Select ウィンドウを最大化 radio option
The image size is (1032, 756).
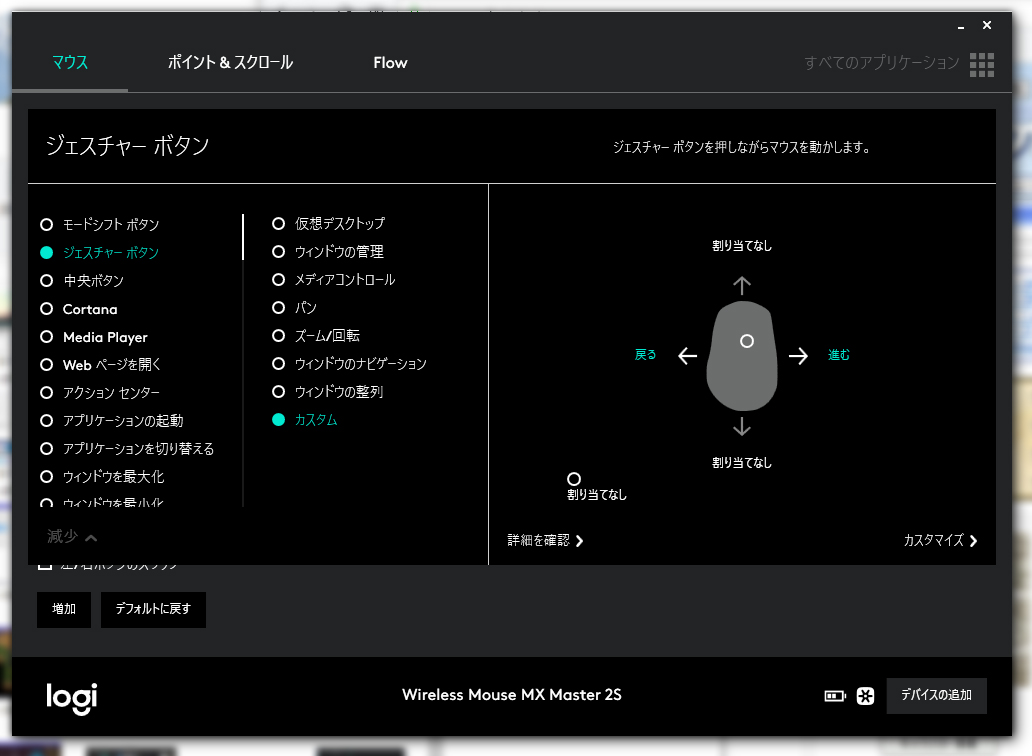click(102, 476)
